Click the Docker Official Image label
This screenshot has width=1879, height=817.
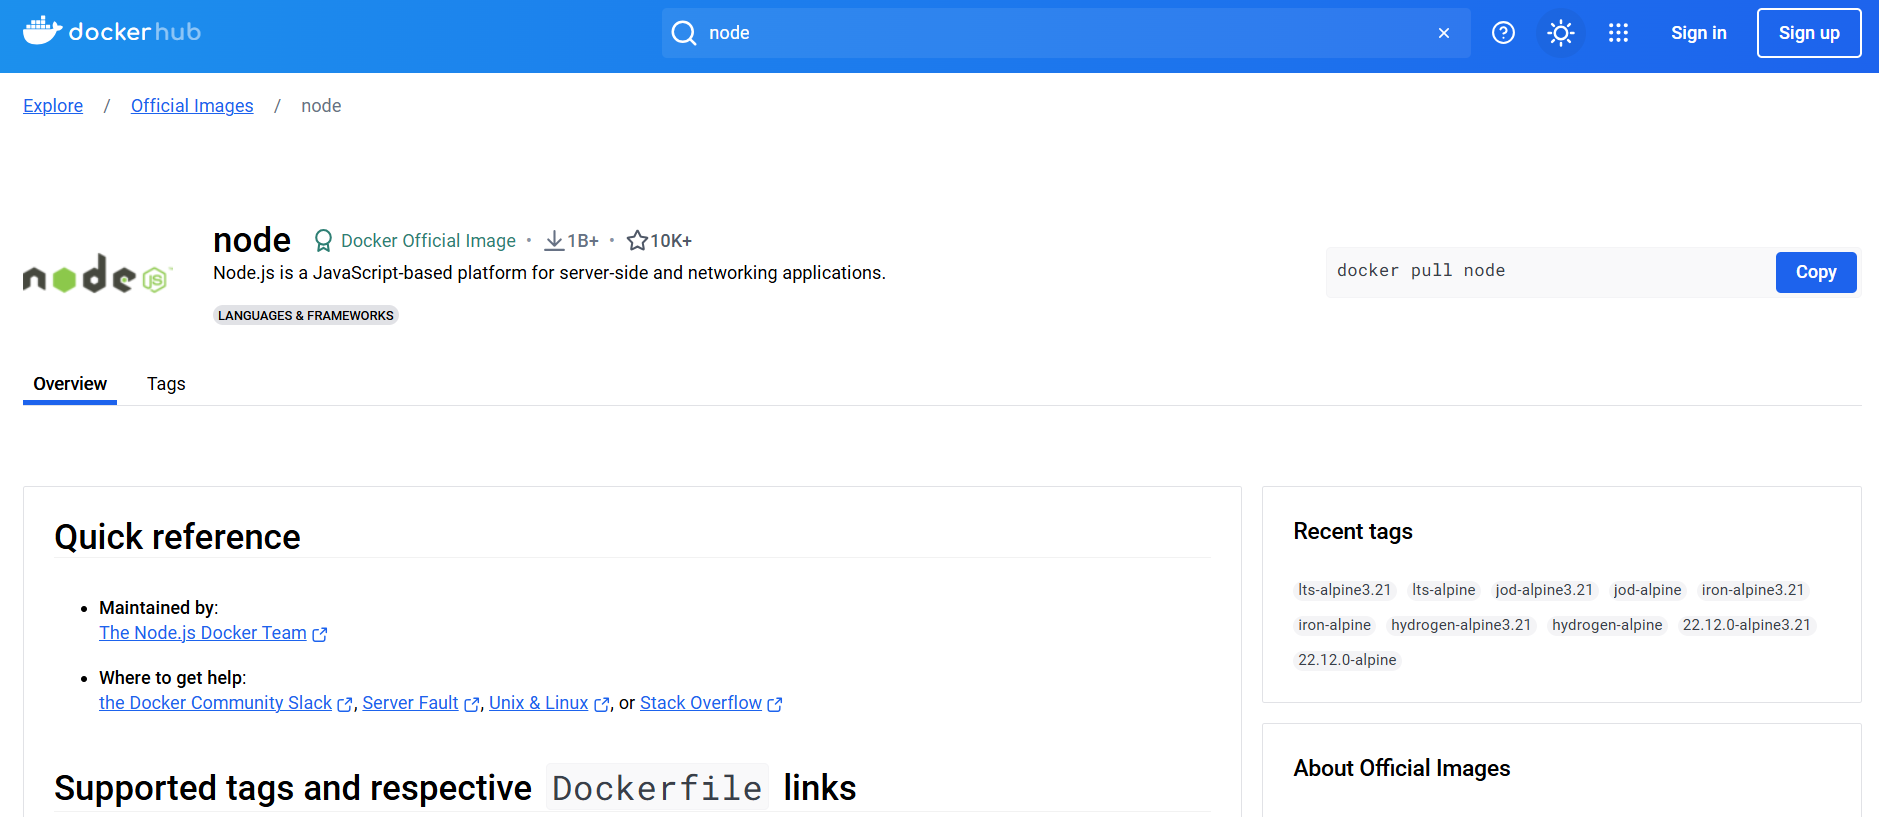(x=428, y=241)
